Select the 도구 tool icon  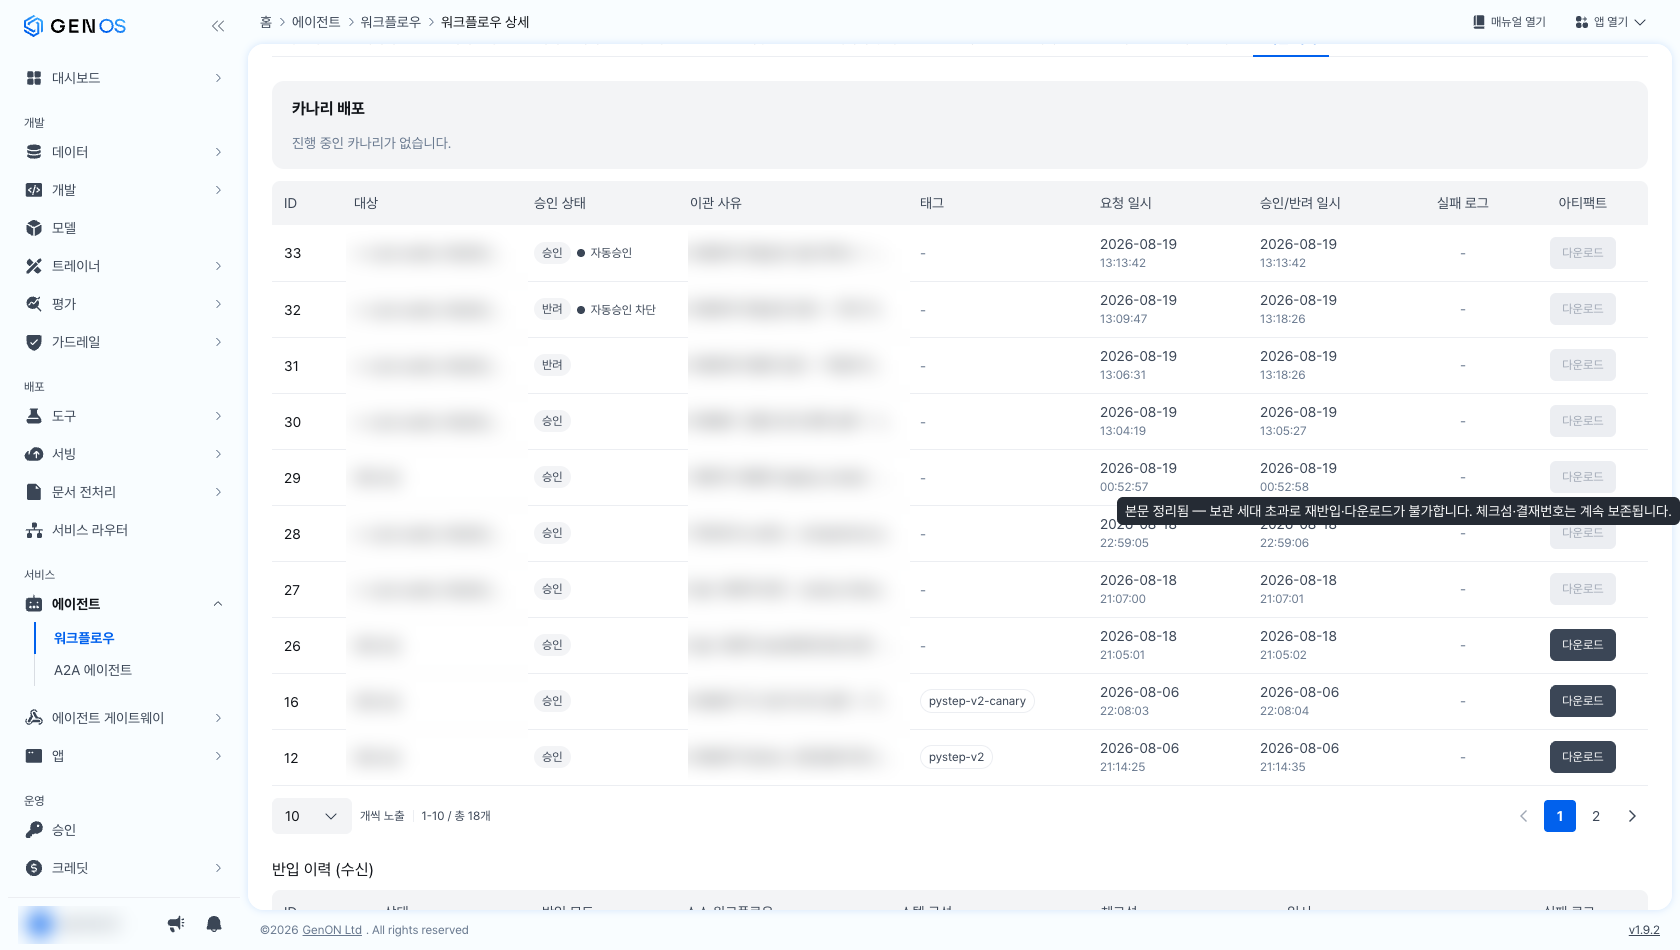[34, 416]
